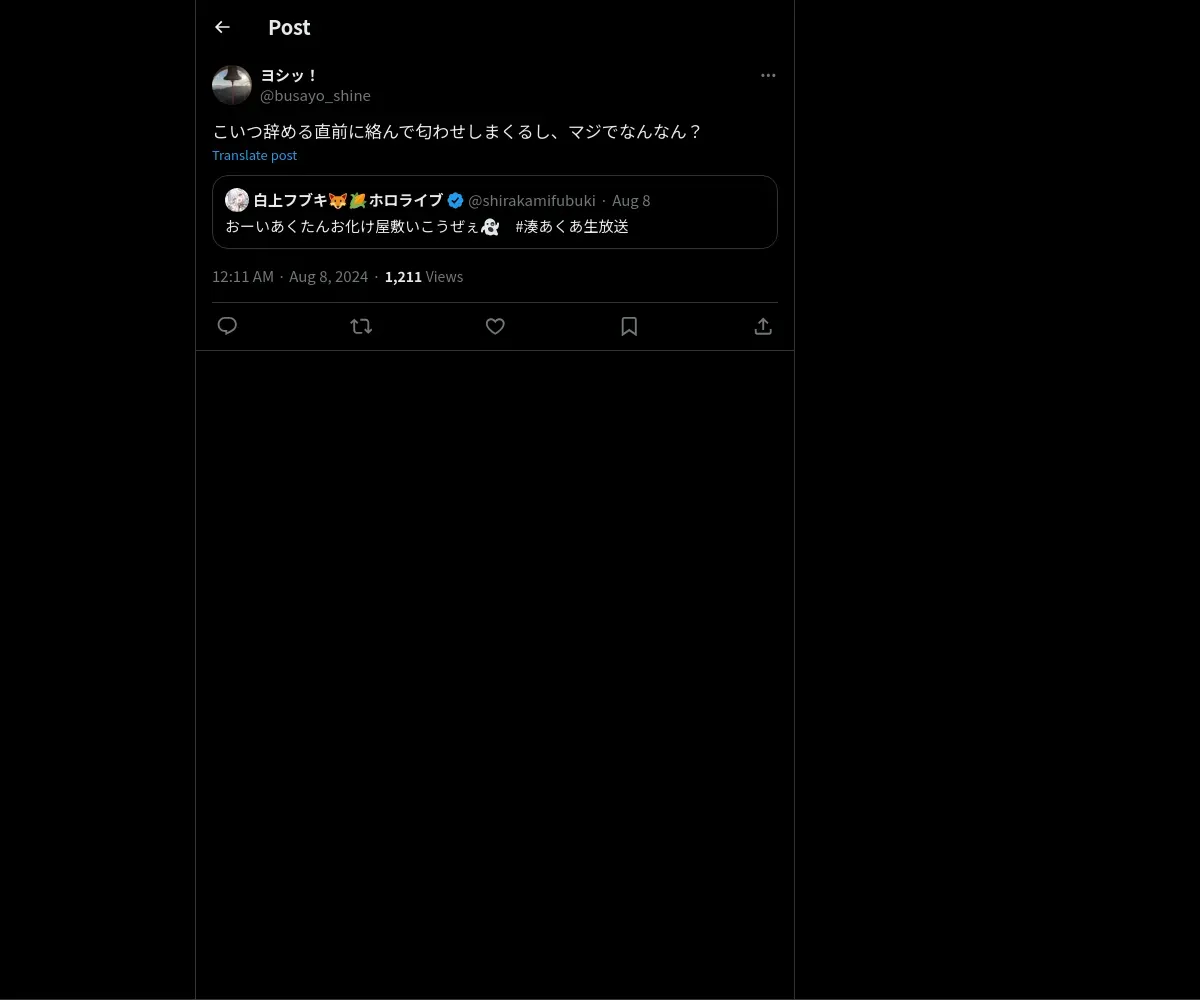View the 1,211 Views count
1200x1000 pixels.
coord(424,276)
